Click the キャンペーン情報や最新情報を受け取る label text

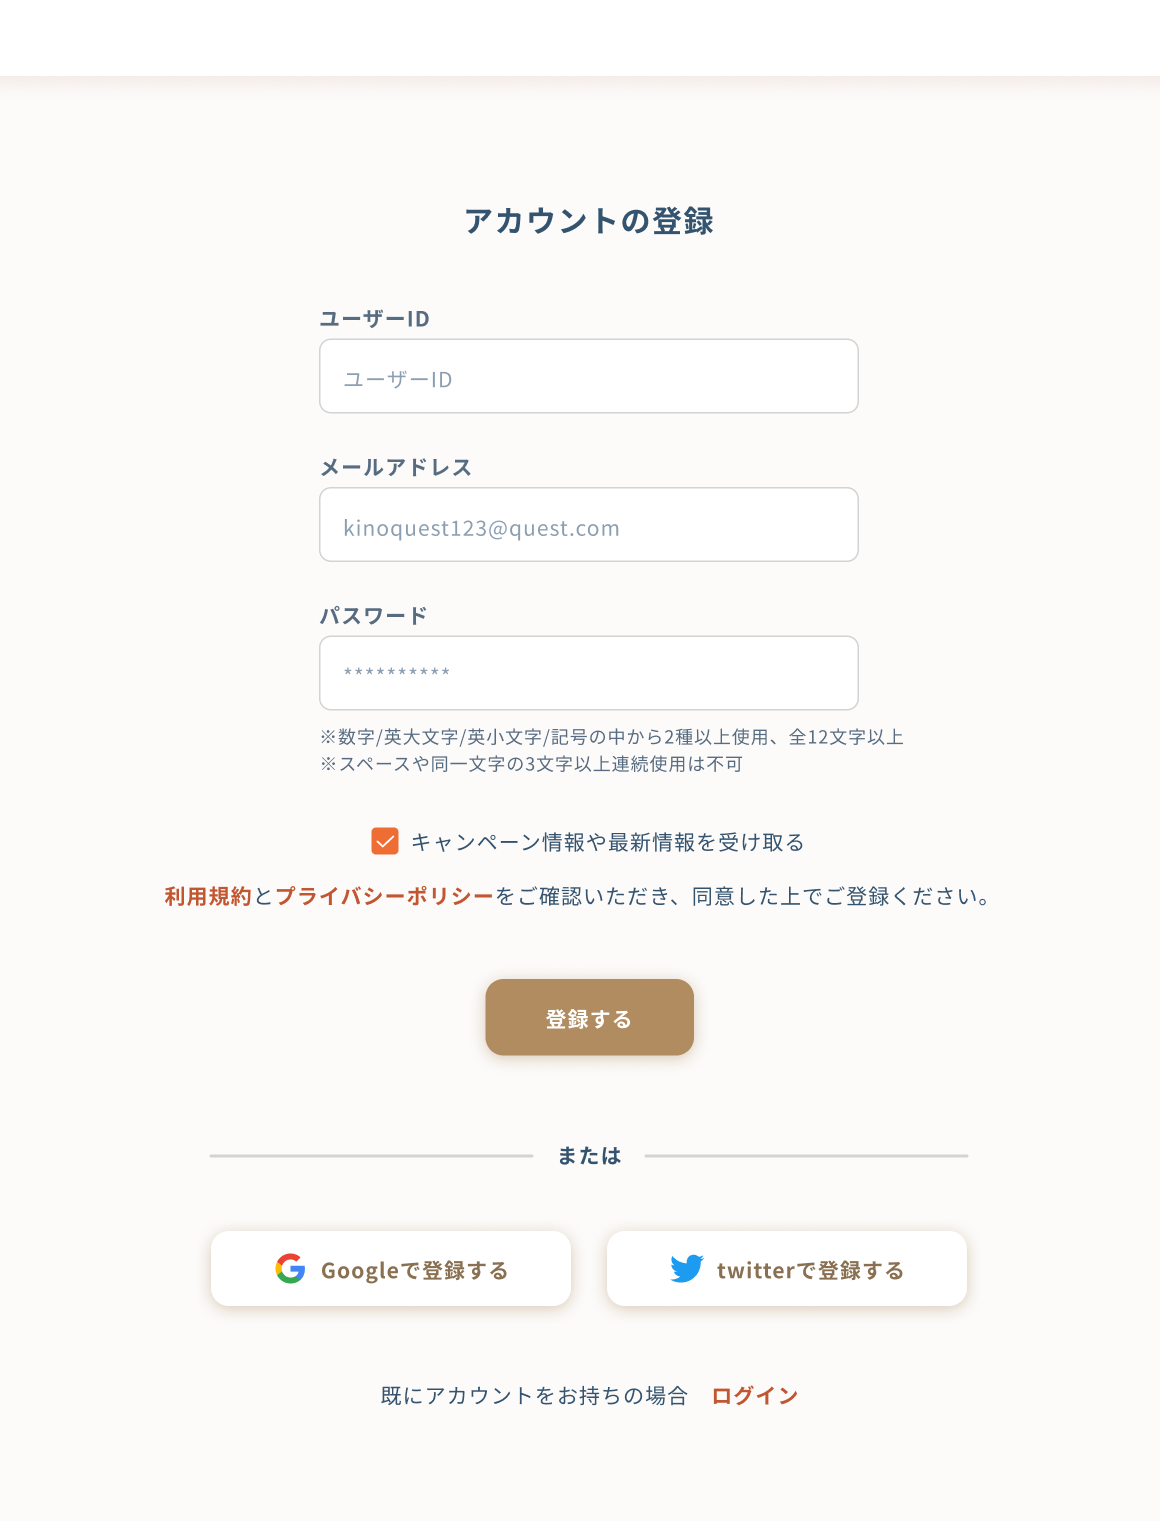[608, 842]
